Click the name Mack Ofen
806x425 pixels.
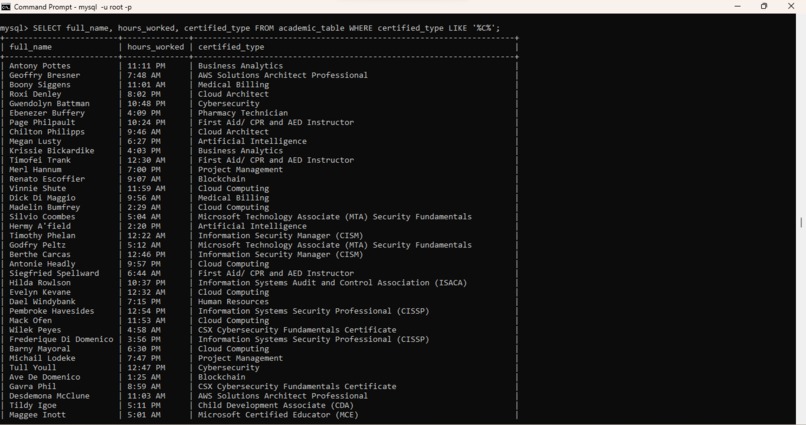[x=30, y=320]
